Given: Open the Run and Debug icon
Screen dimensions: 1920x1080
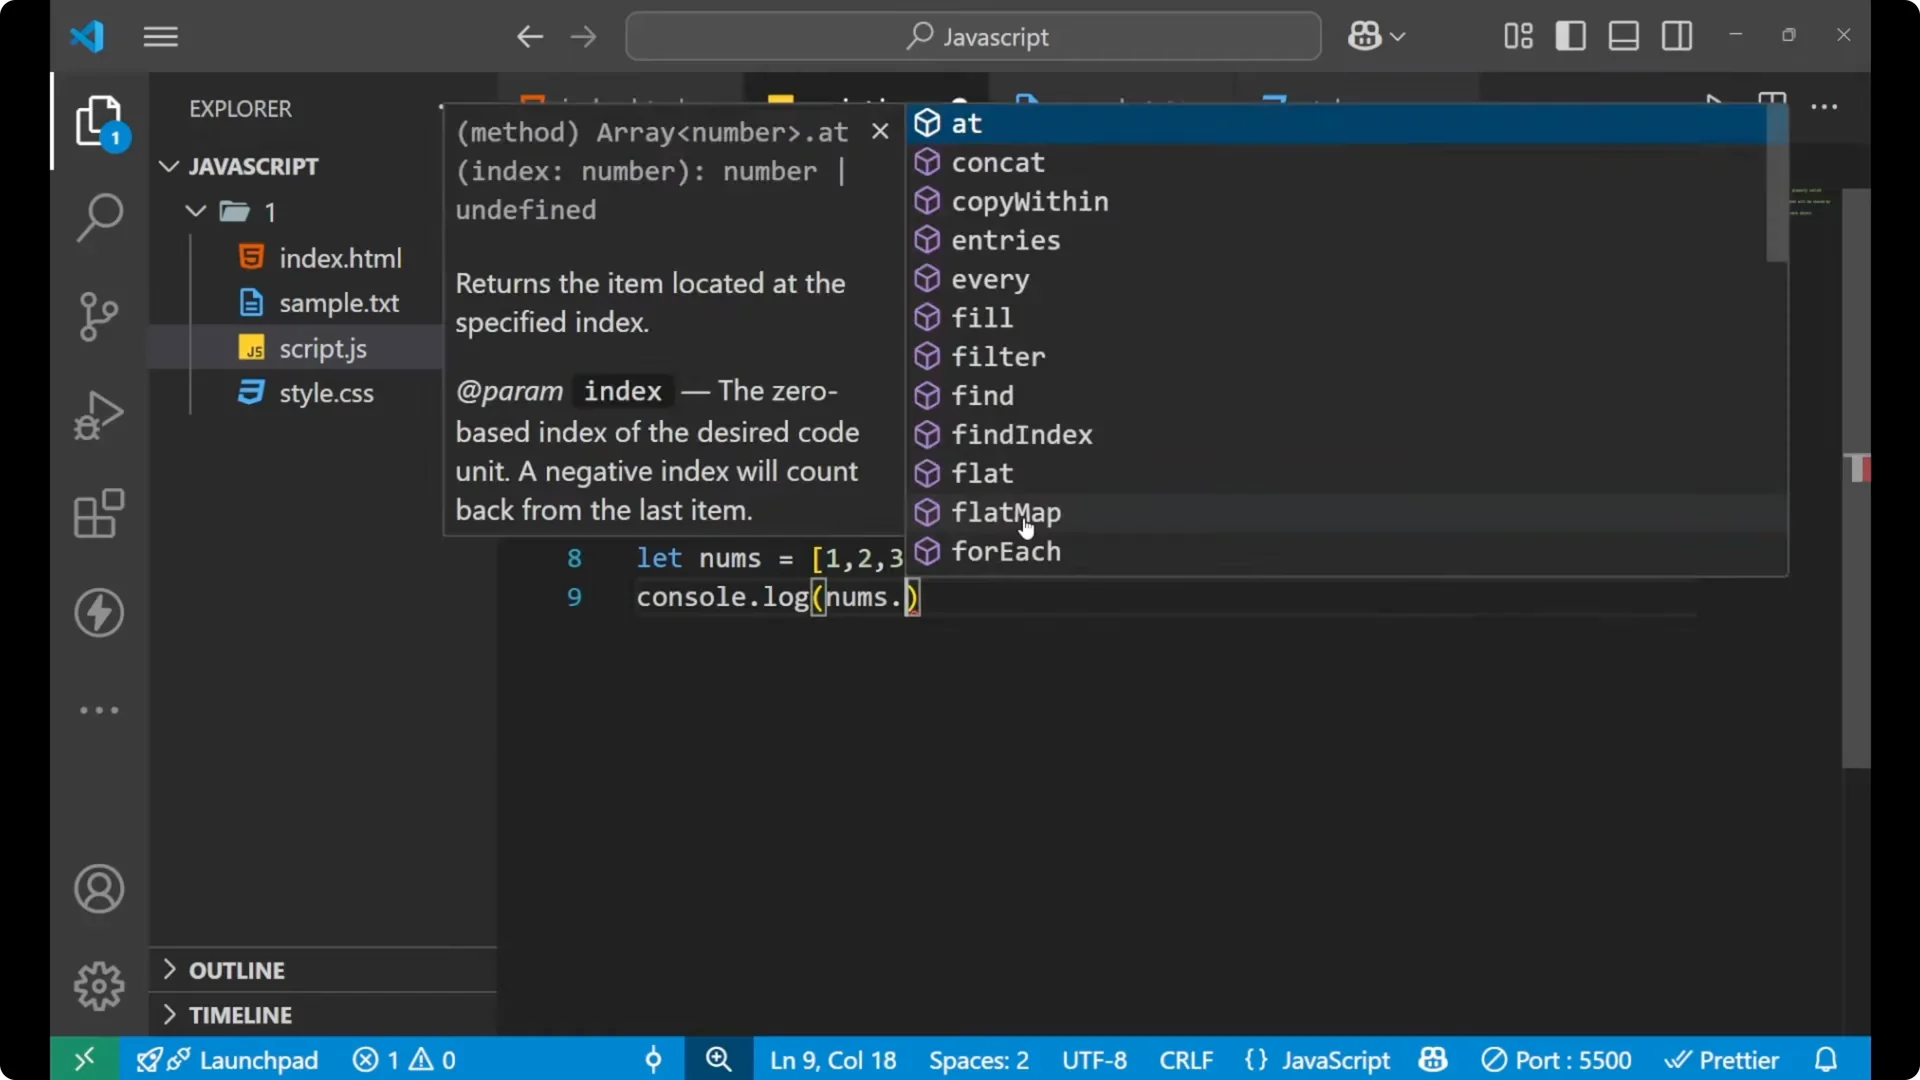Looking at the screenshot, I should pyautogui.click(x=98, y=414).
